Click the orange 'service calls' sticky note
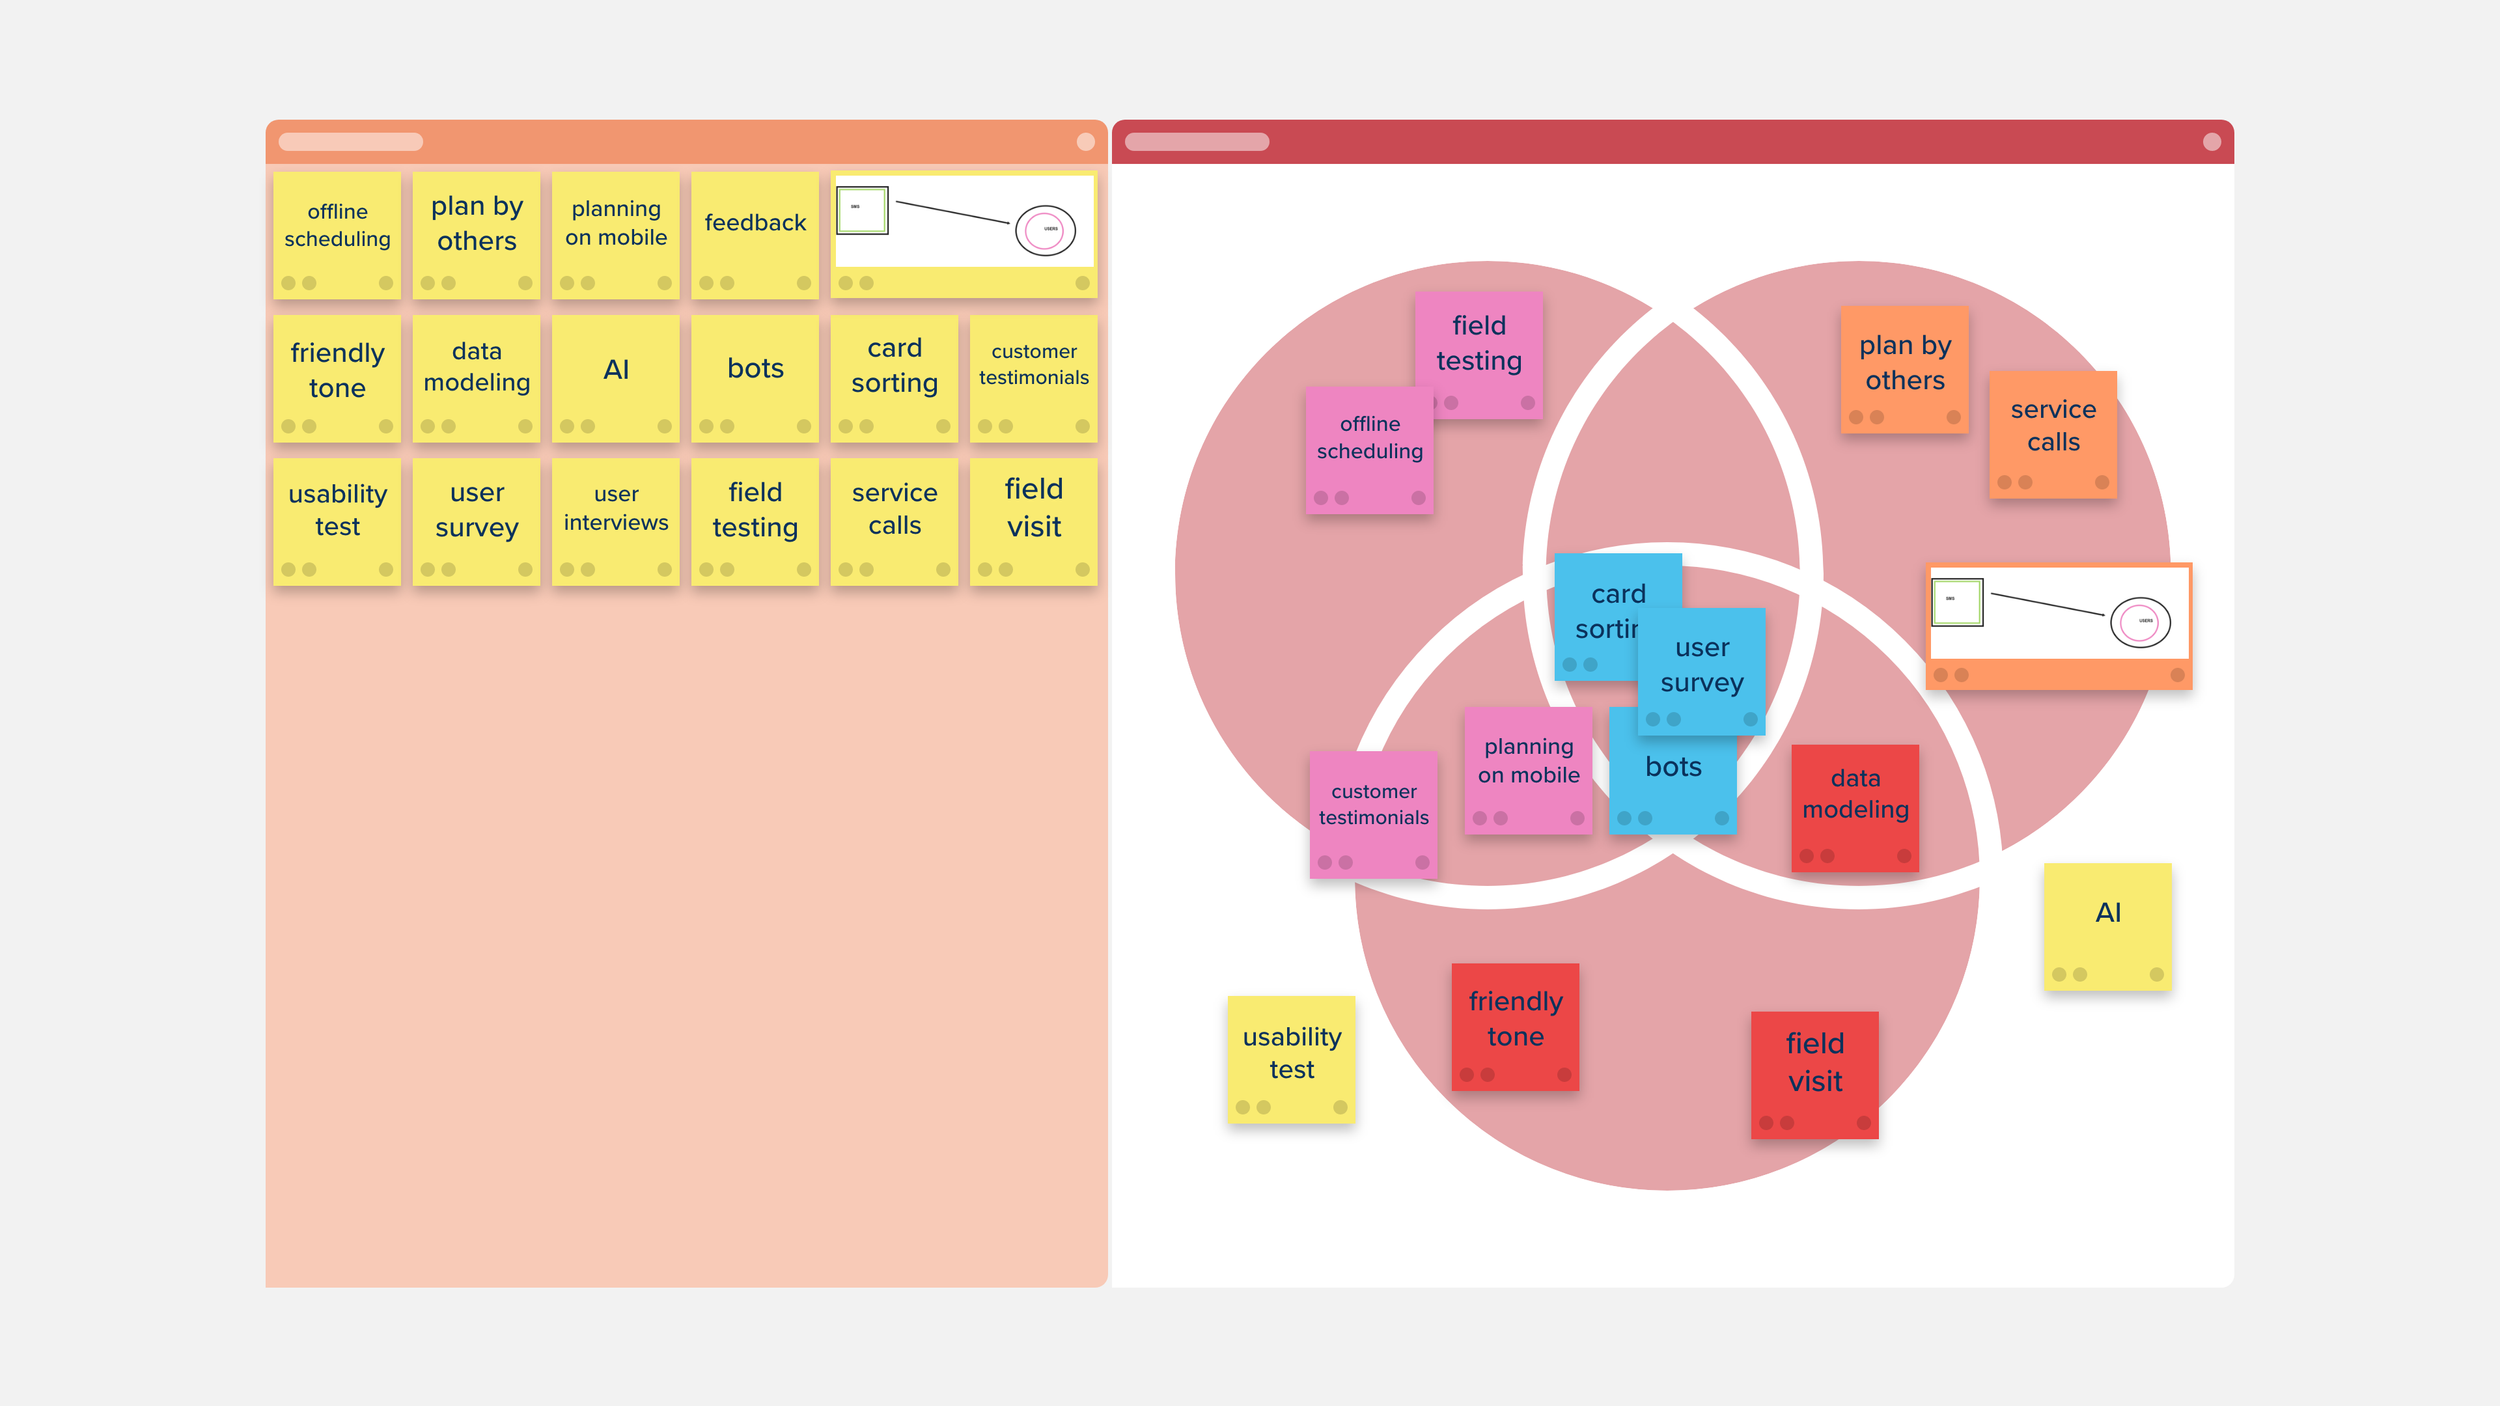 tap(2052, 434)
